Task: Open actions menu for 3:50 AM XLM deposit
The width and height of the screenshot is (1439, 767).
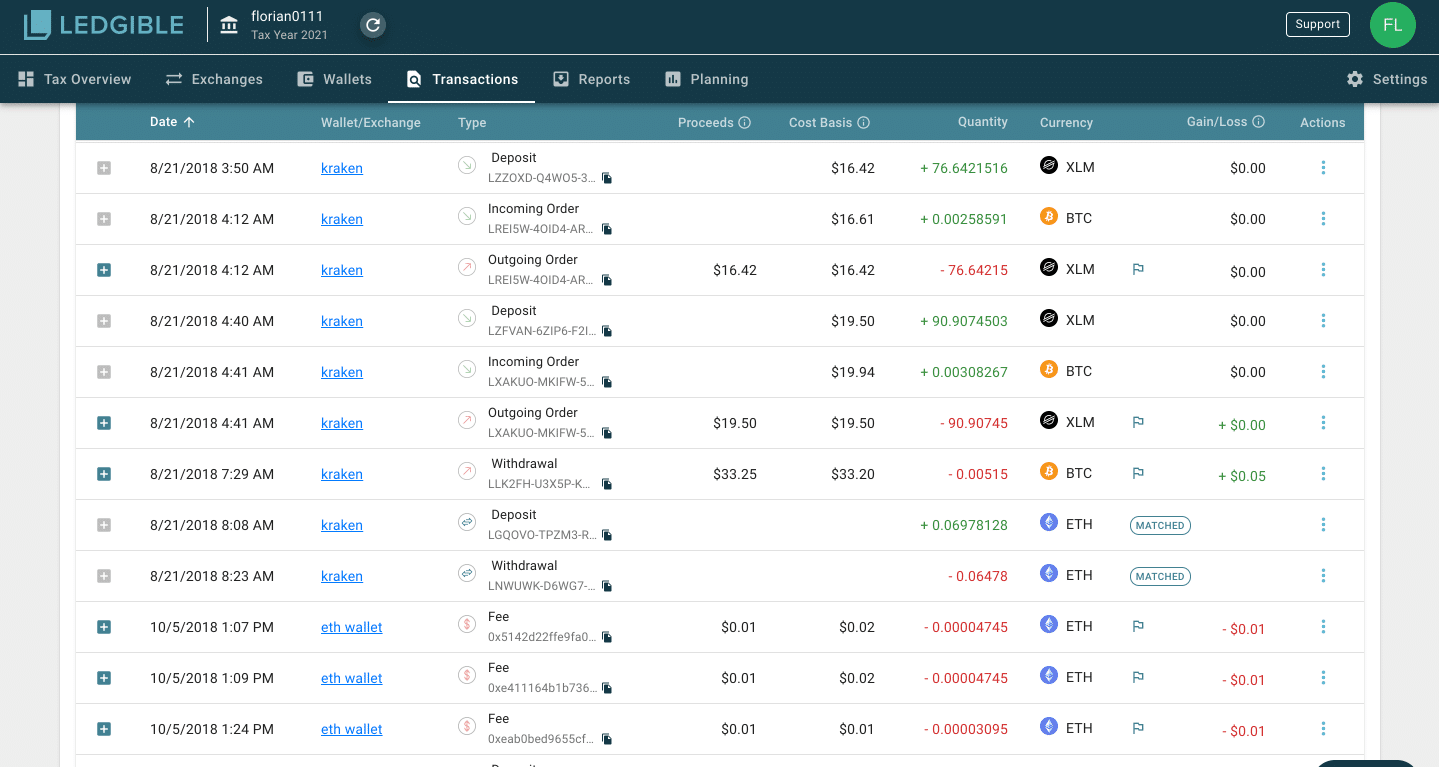Action: 1323,168
